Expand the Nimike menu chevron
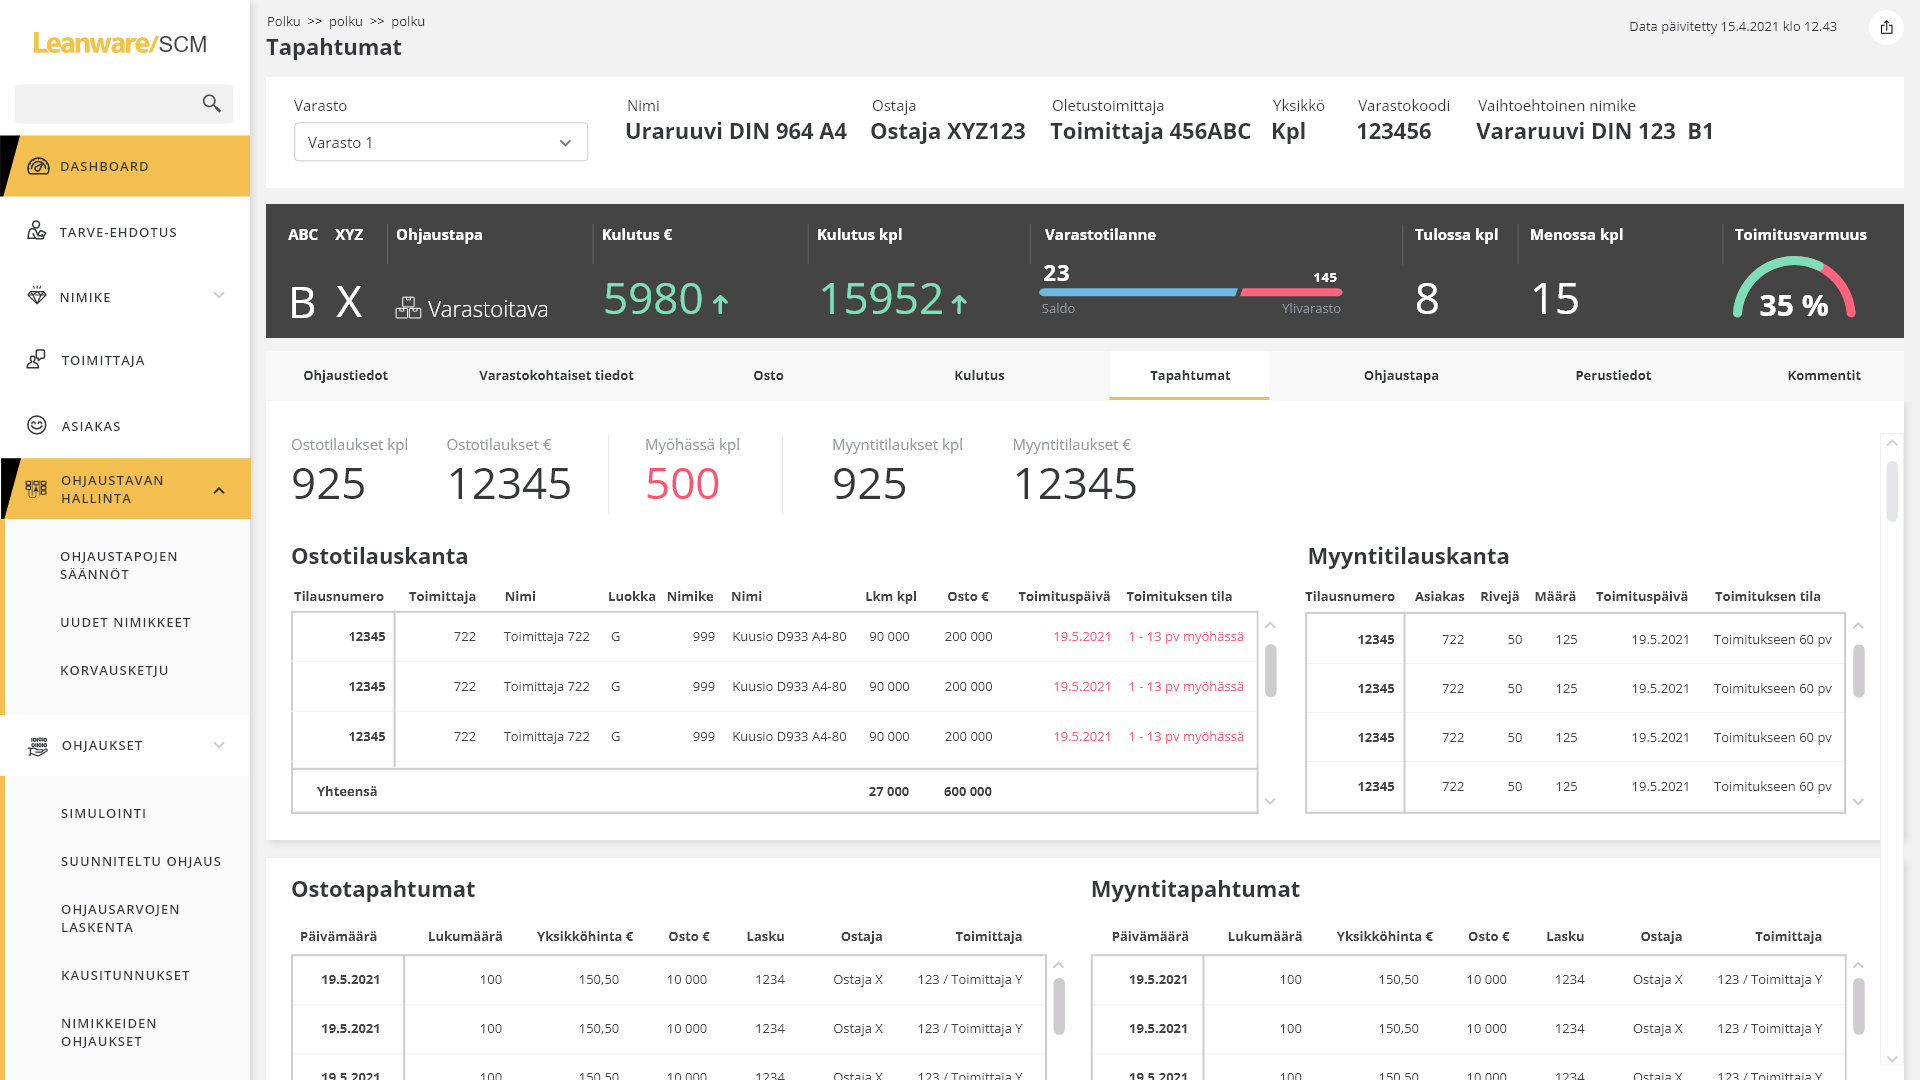 219,295
